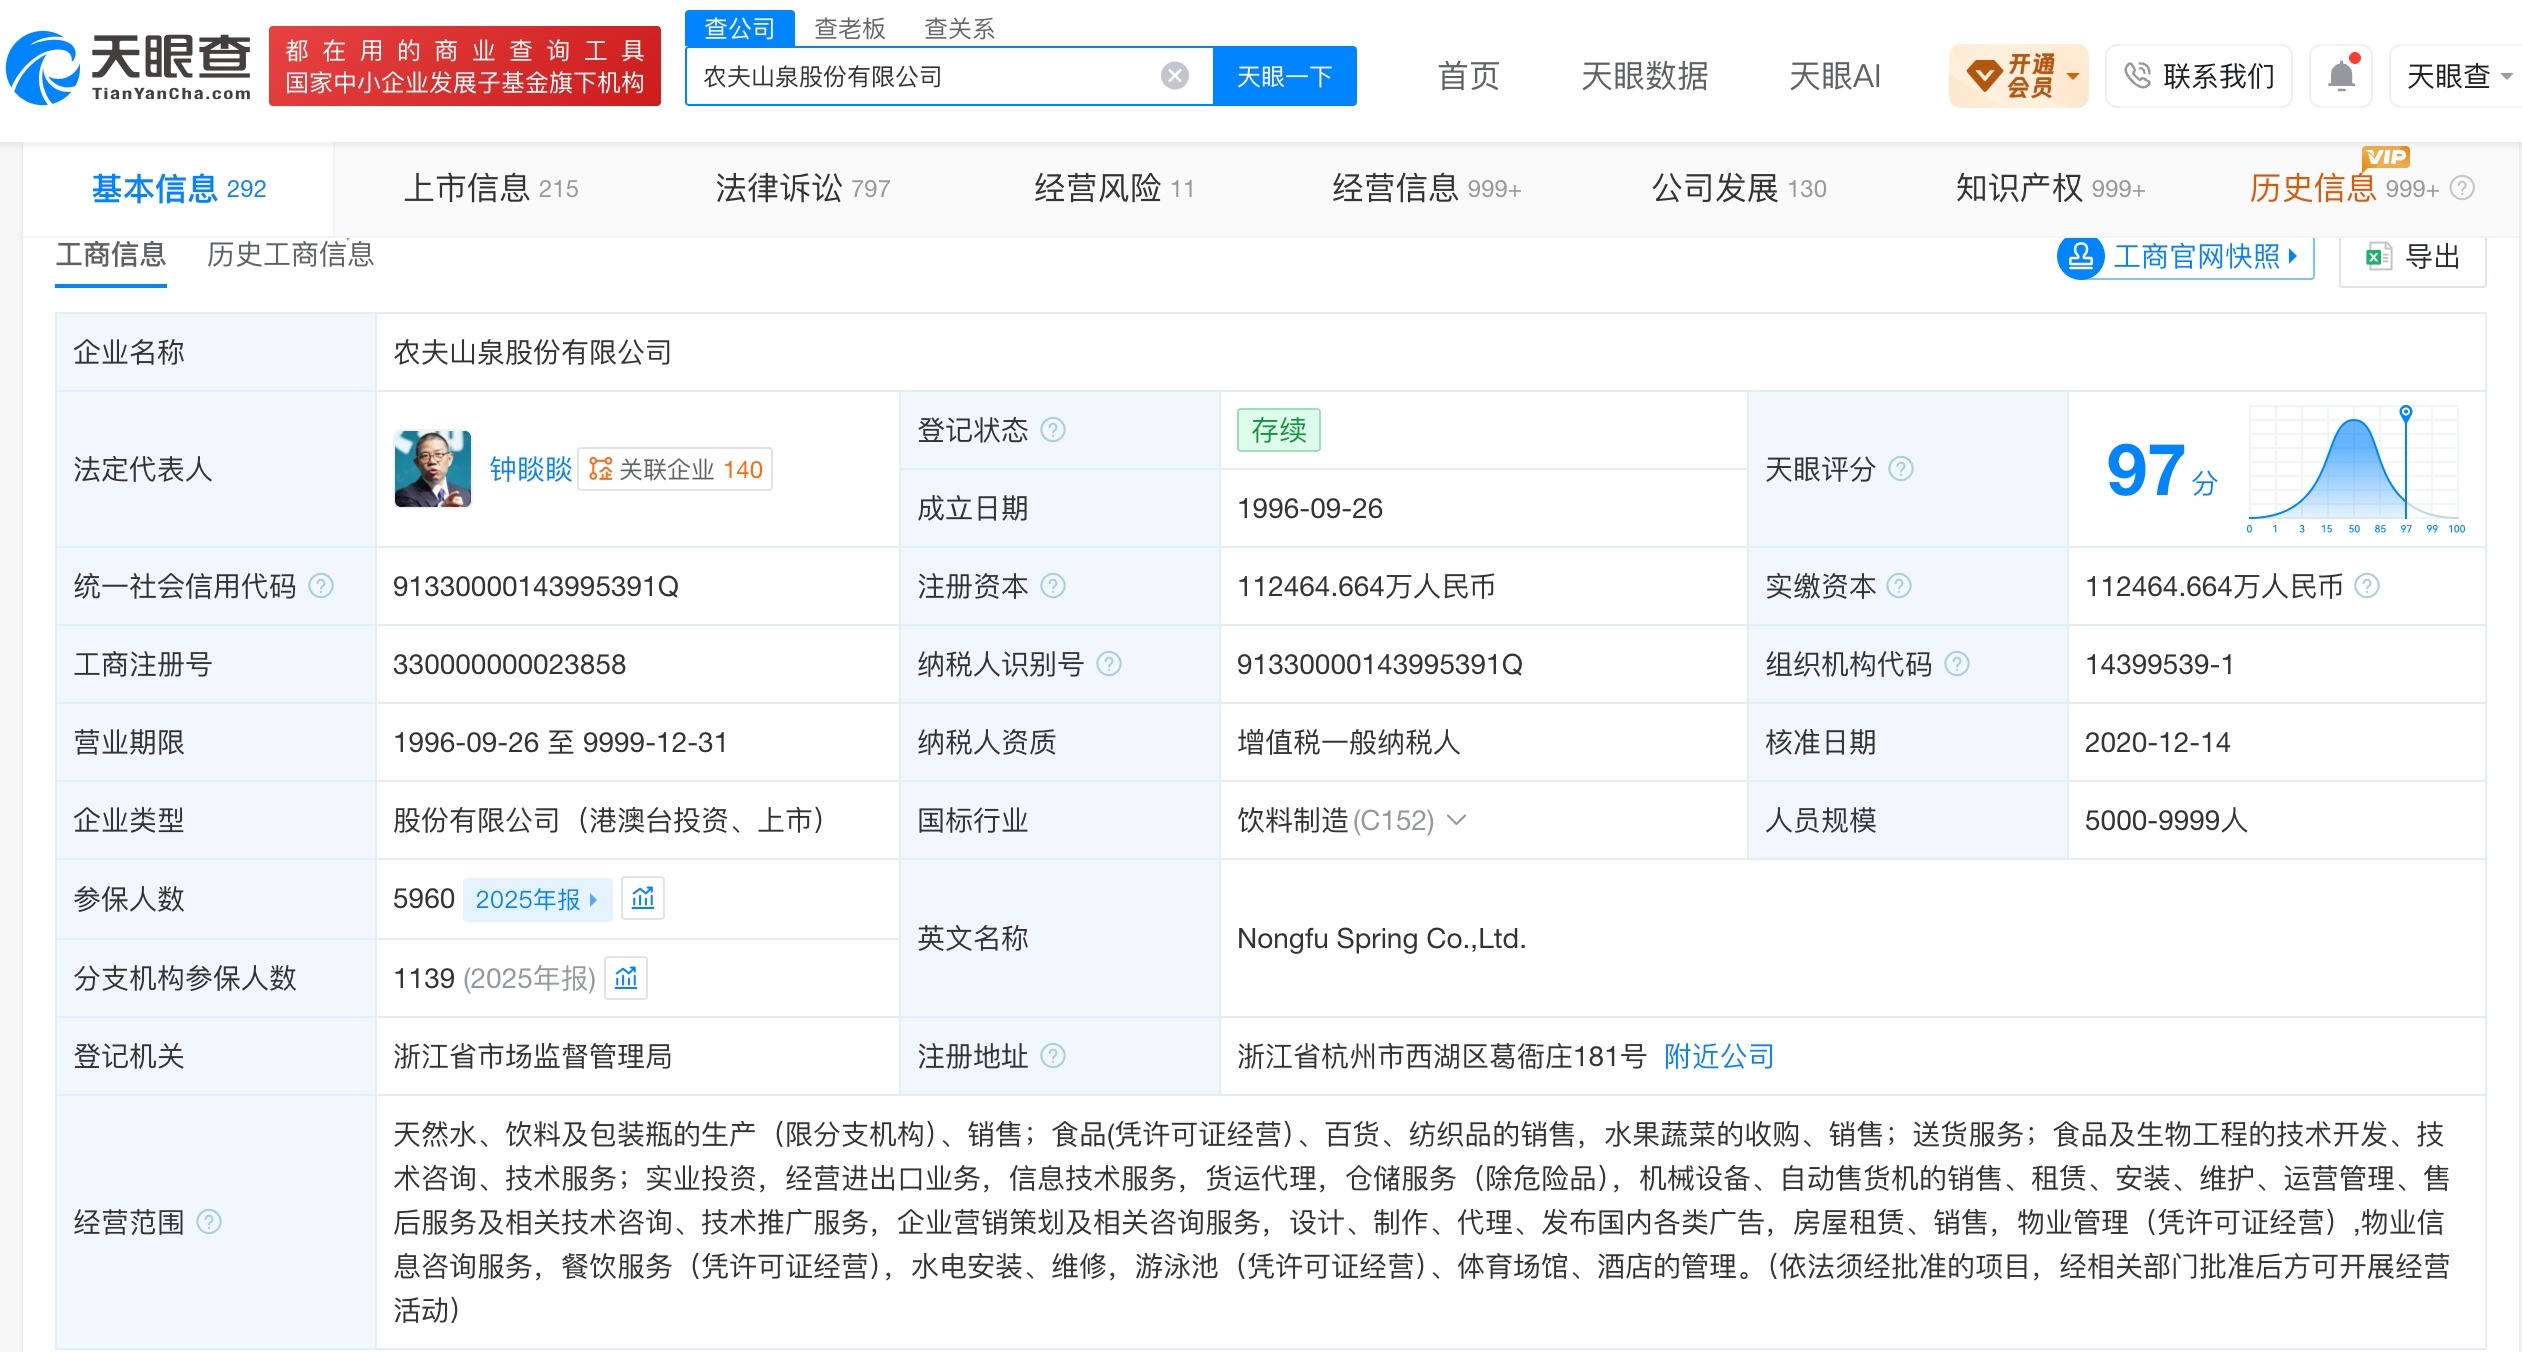Click help icon next to 登记状态
This screenshot has height=1352, width=2522.
1053,430
